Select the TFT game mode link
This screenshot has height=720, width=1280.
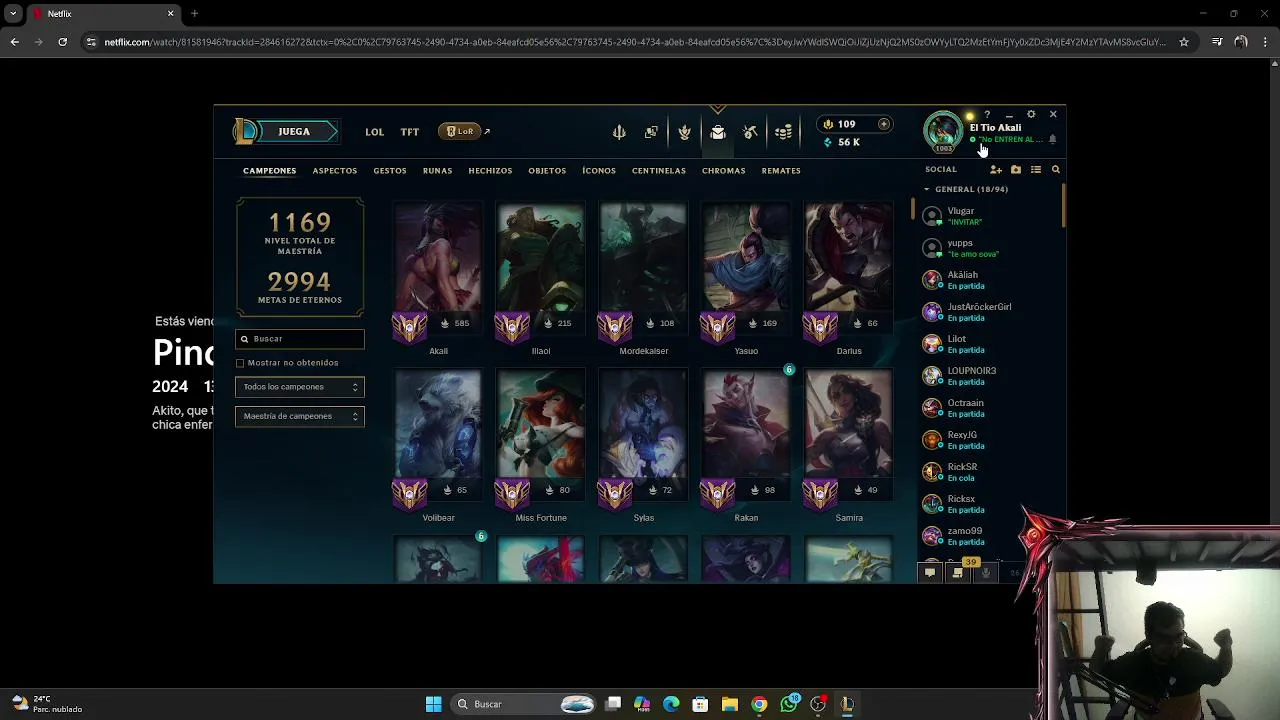410,132
